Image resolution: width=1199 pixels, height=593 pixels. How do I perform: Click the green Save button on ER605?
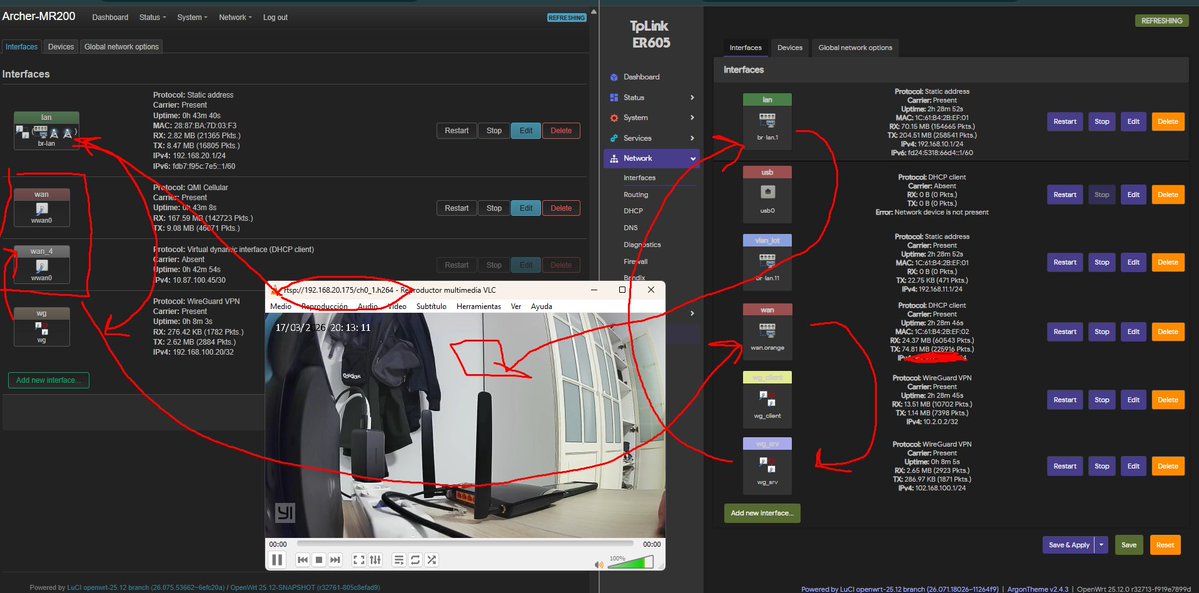[1129, 545]
